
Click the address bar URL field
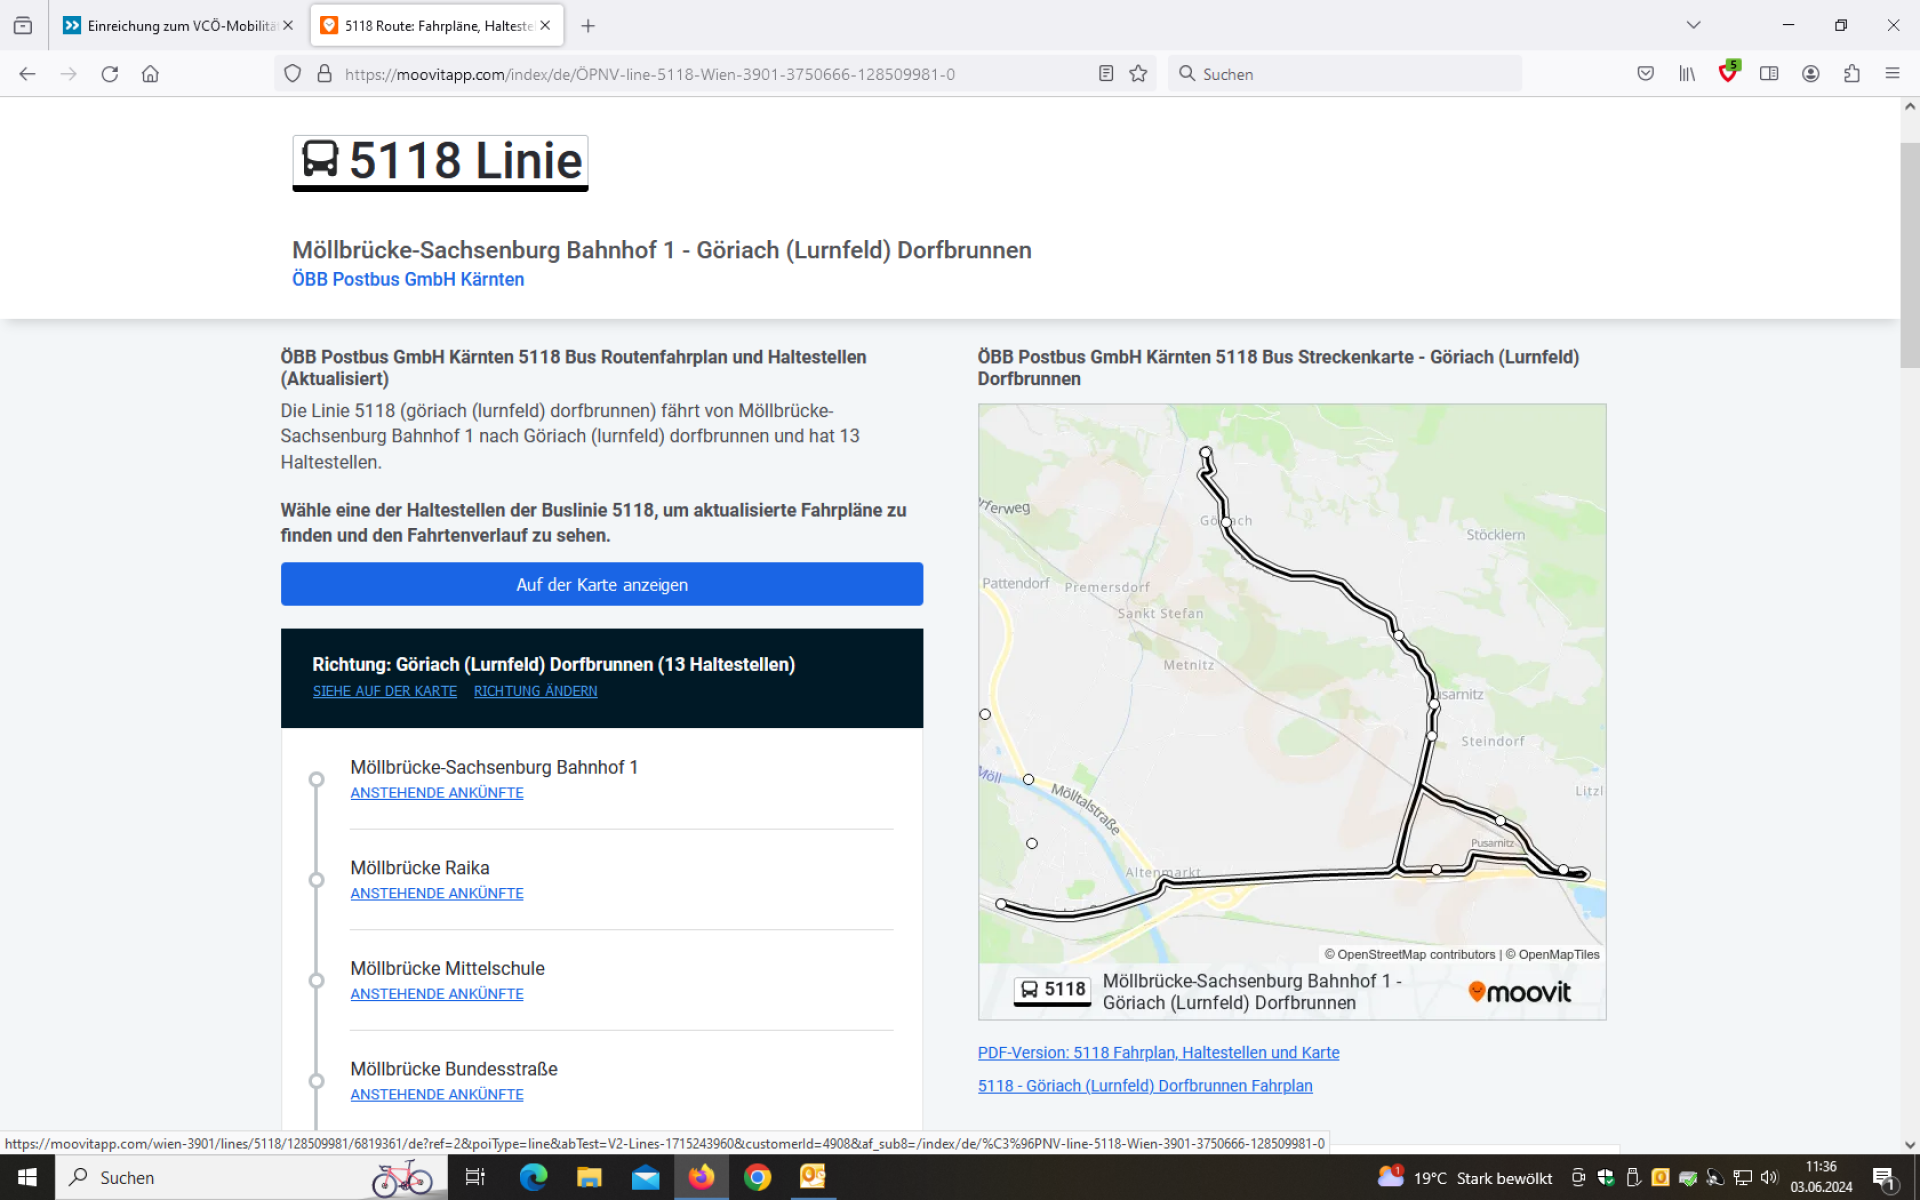(715, 74)
